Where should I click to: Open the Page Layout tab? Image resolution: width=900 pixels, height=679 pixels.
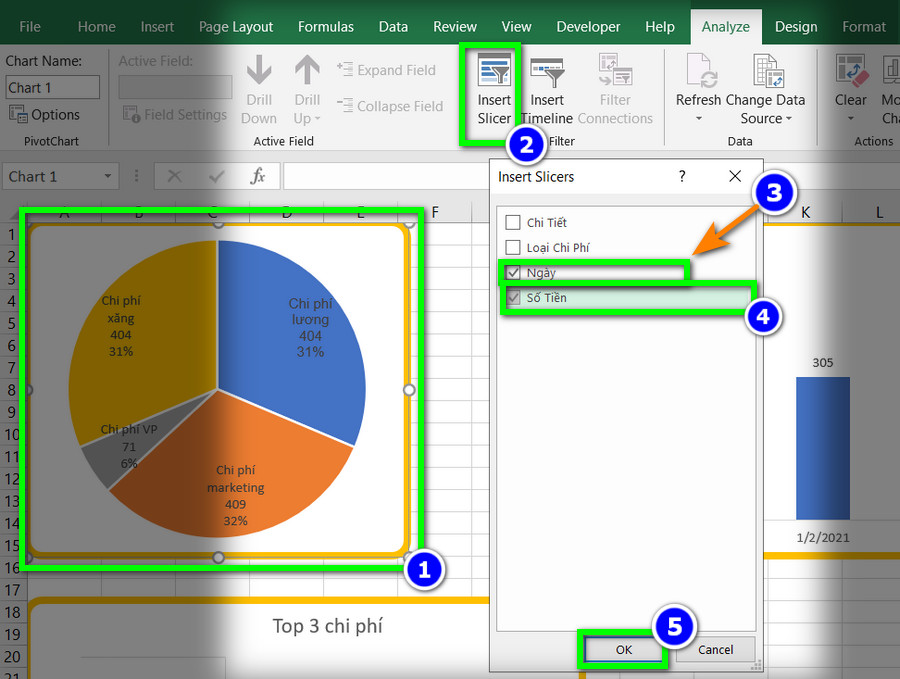click(236, 26)
